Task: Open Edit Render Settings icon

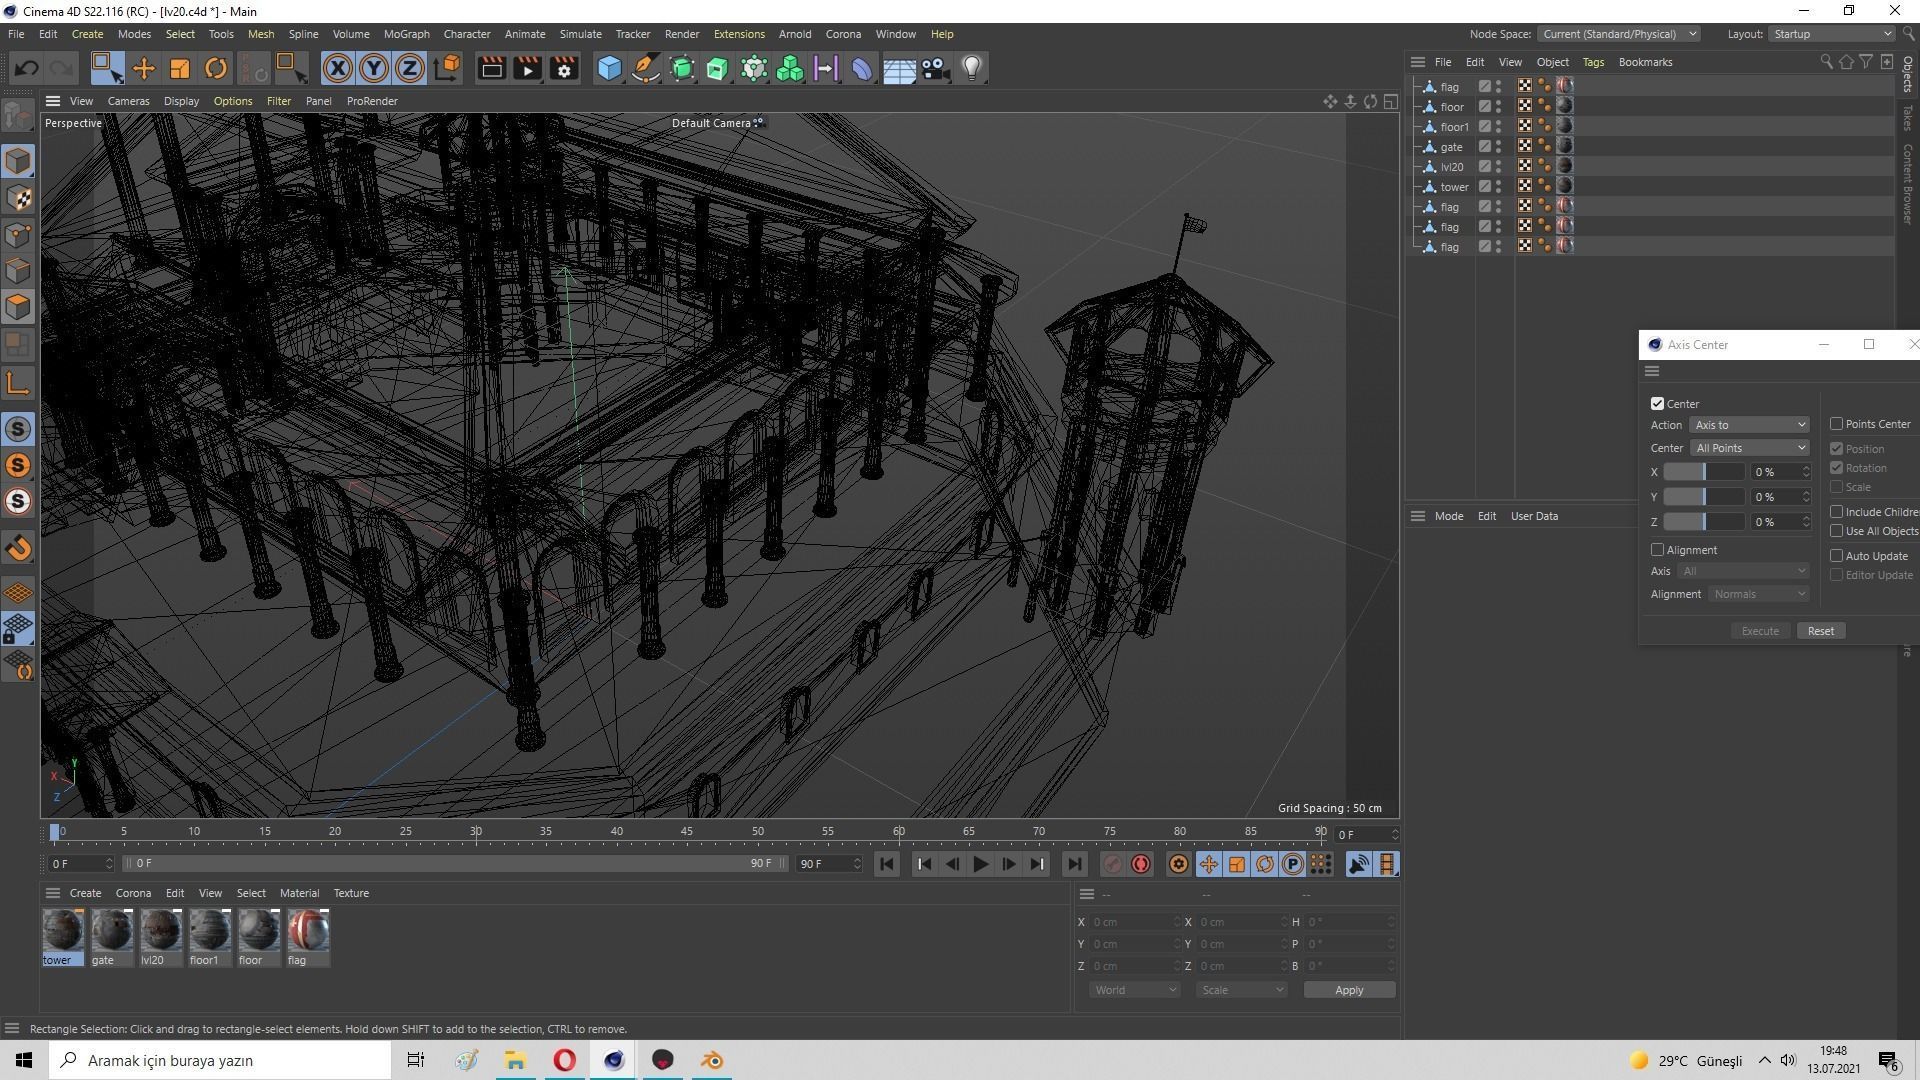Action: tap(564, 68)
